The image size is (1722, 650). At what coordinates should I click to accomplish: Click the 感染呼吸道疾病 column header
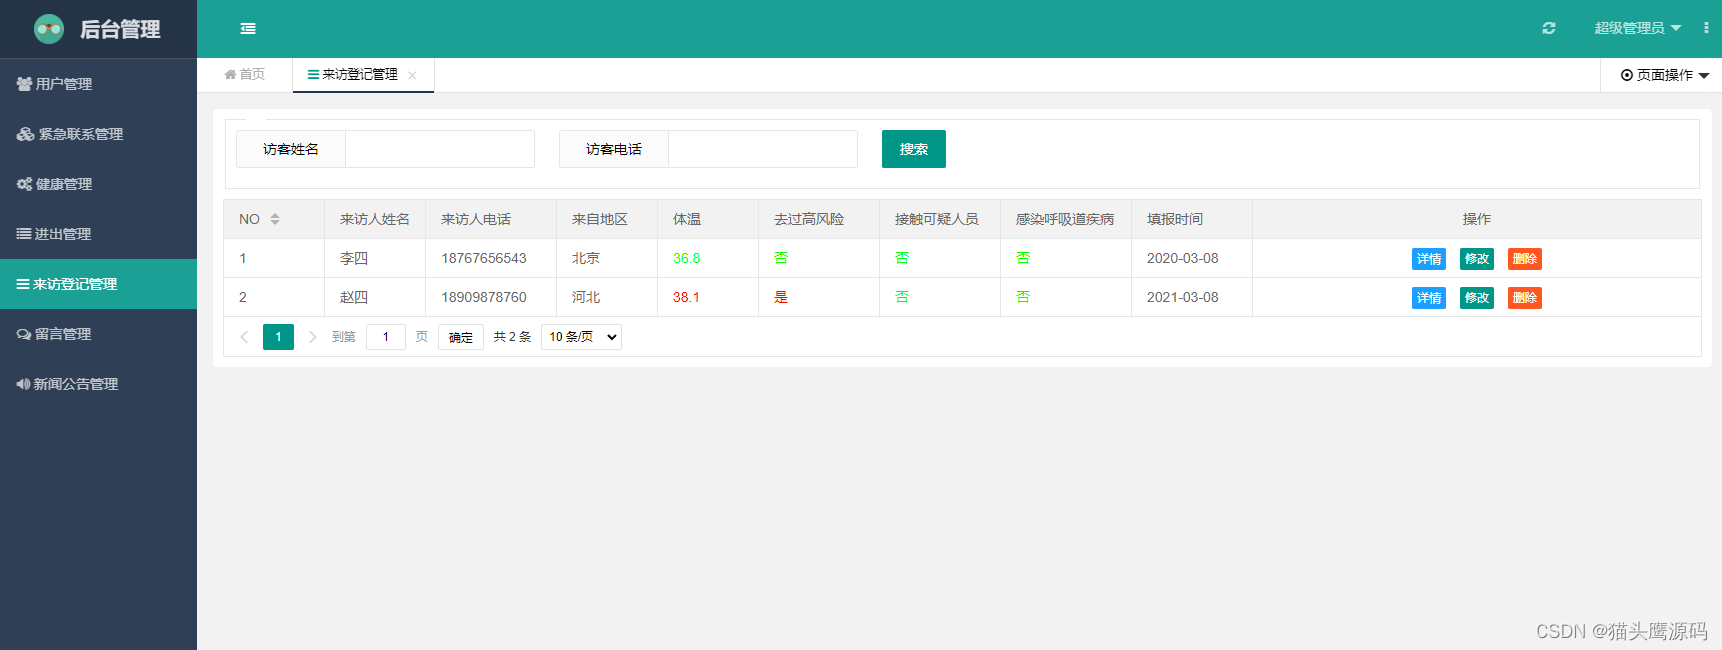[1065, 219]
